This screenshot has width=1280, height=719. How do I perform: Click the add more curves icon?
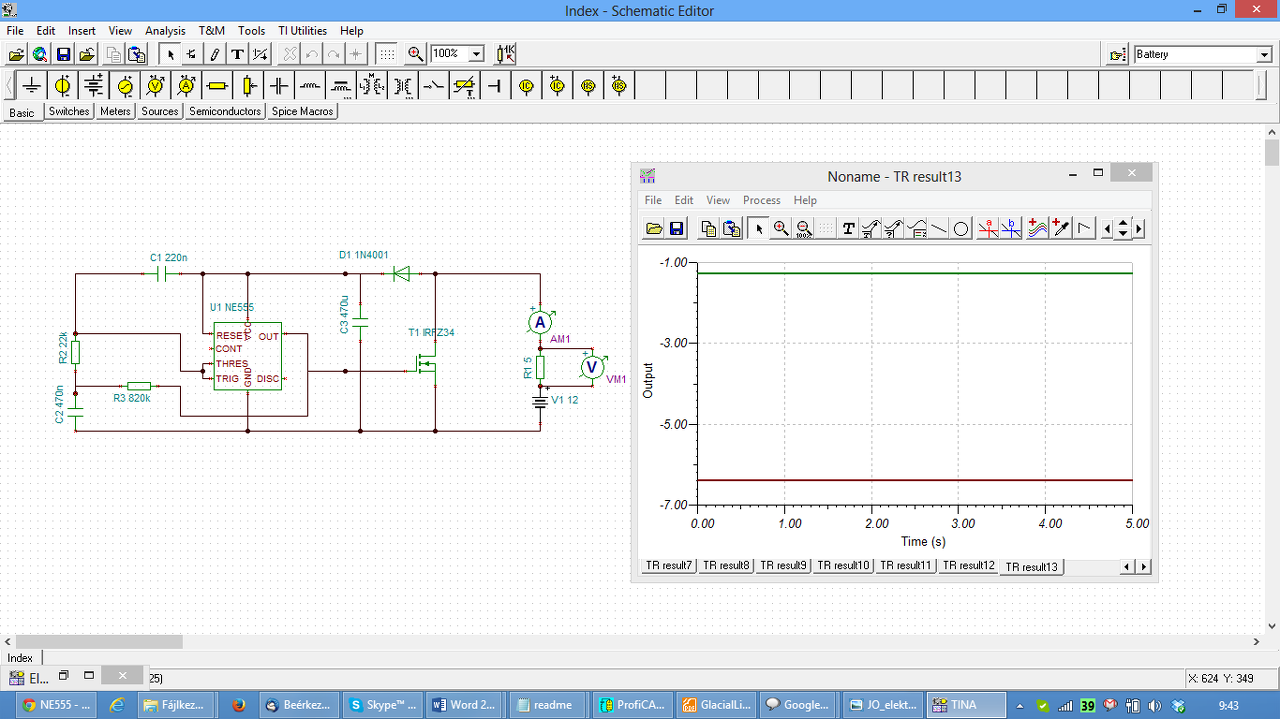[1037, 229]
